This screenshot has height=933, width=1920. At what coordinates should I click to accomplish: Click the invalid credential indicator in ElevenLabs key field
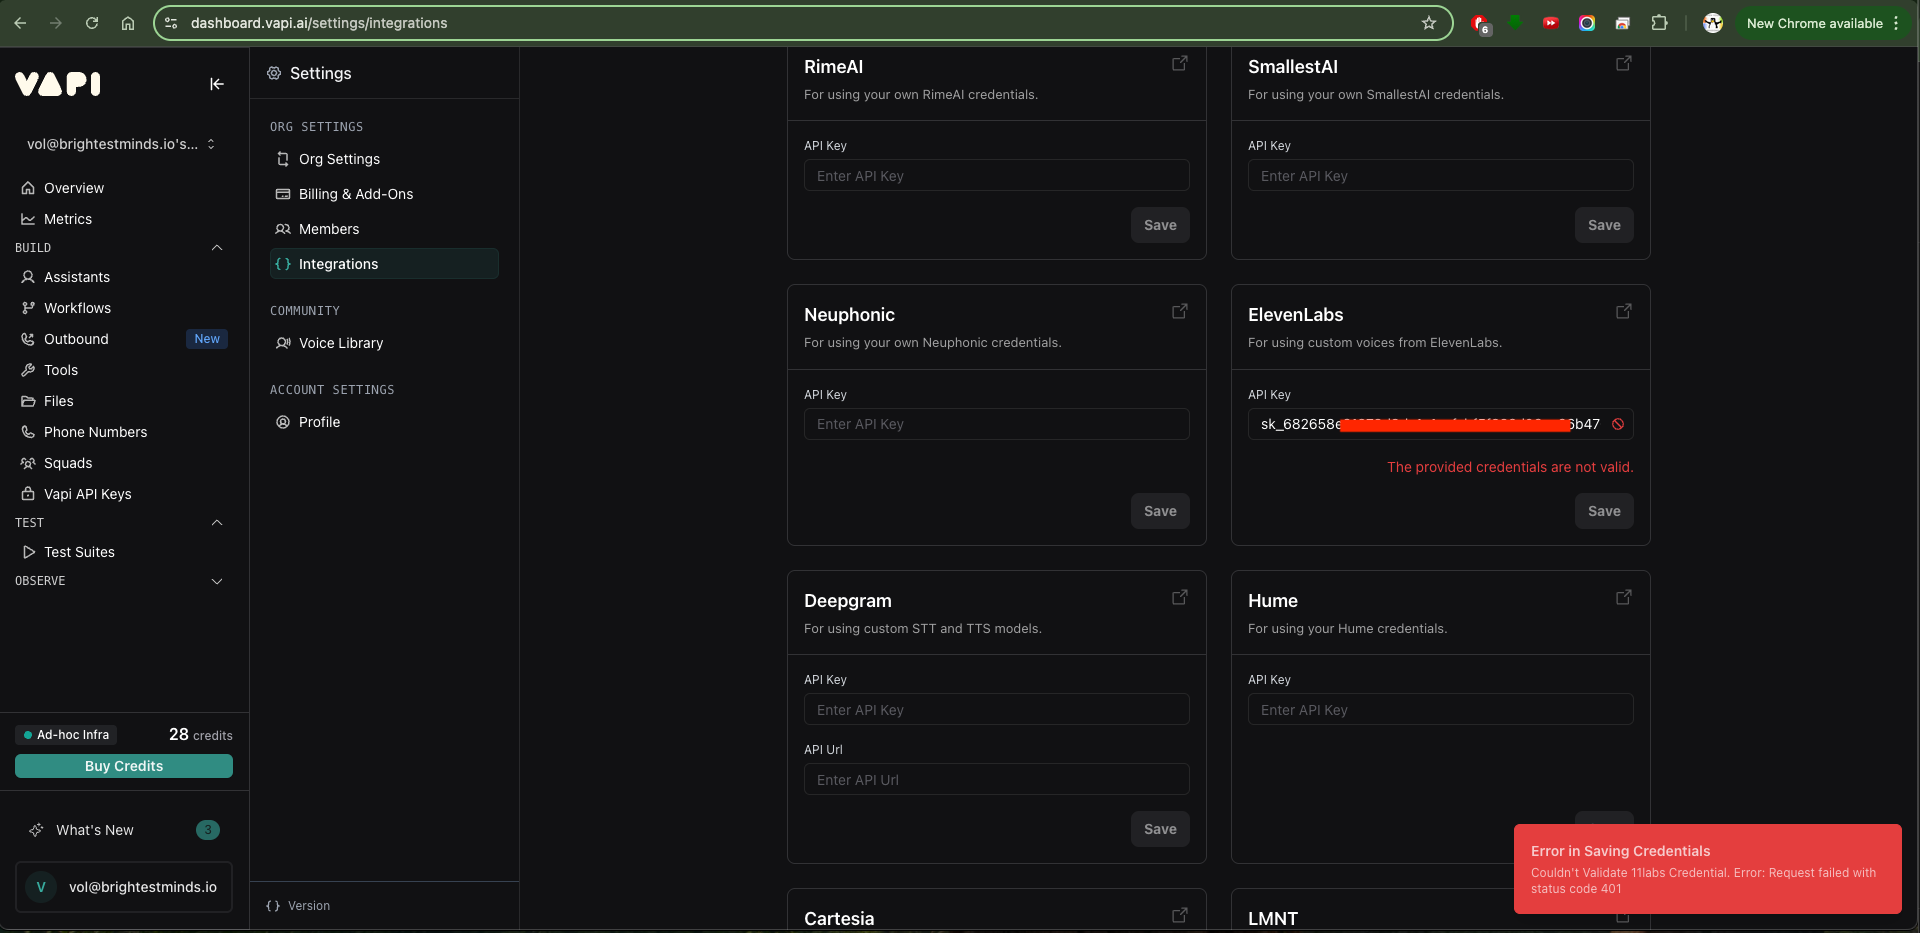click(1619, 424)
